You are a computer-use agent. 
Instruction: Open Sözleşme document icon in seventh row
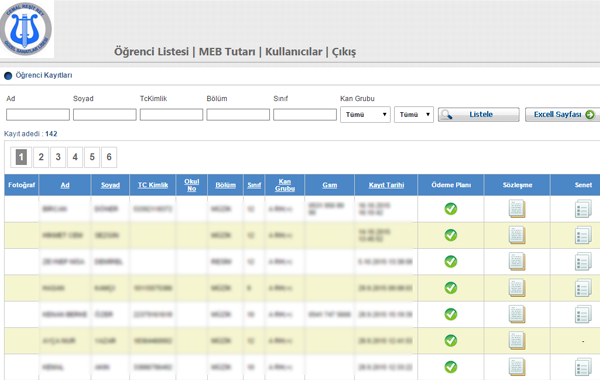pos(517,367)
